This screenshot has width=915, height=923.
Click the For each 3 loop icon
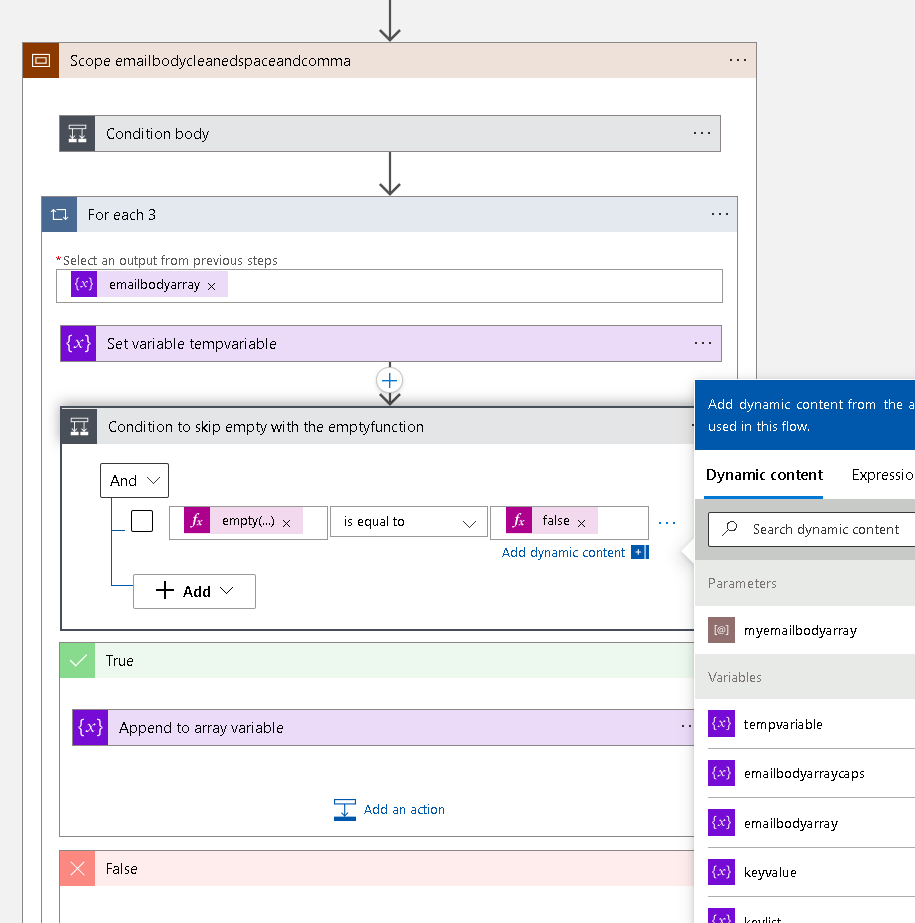click(59, 215)
